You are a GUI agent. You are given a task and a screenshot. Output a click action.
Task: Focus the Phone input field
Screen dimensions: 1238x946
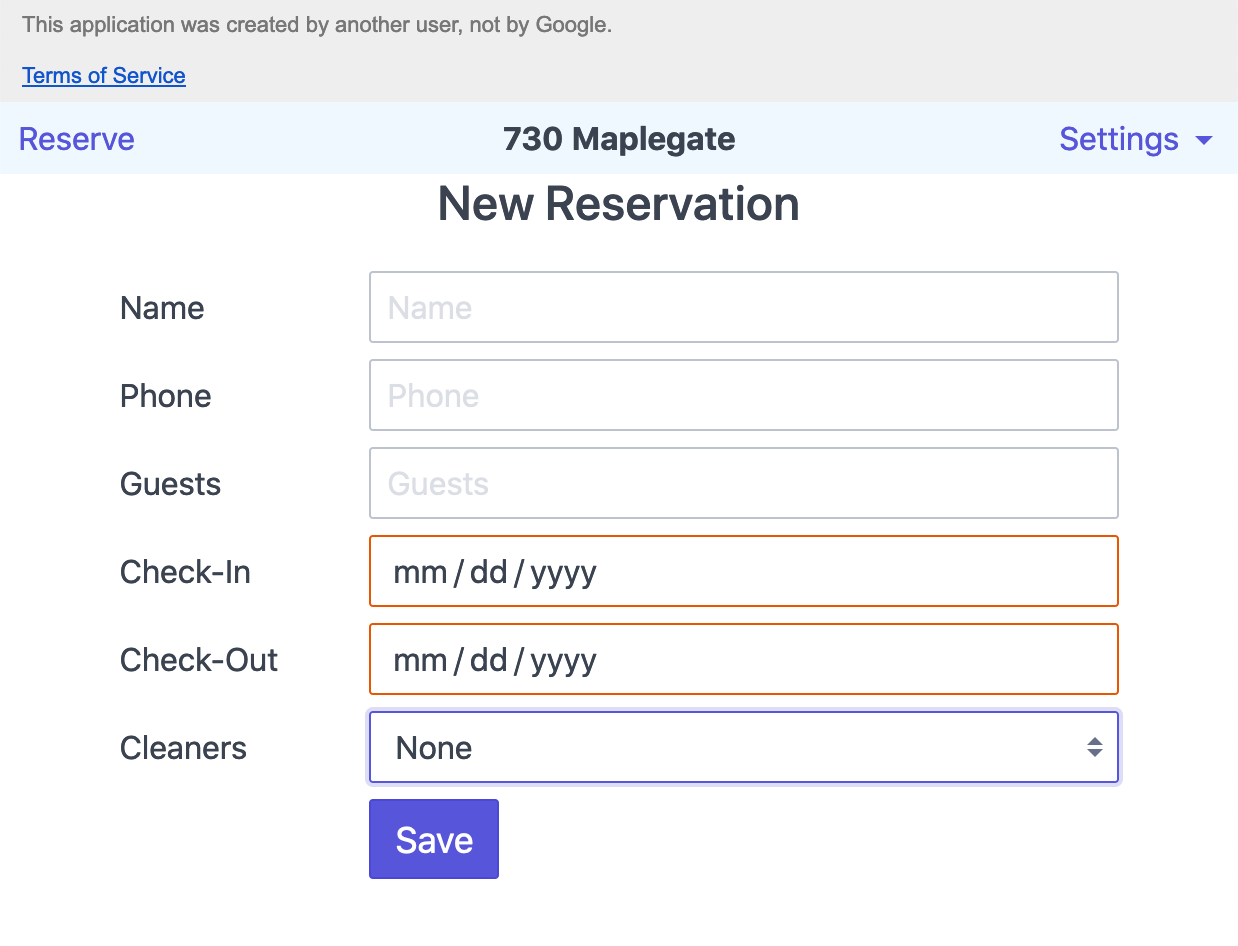[x=744, y=395]
